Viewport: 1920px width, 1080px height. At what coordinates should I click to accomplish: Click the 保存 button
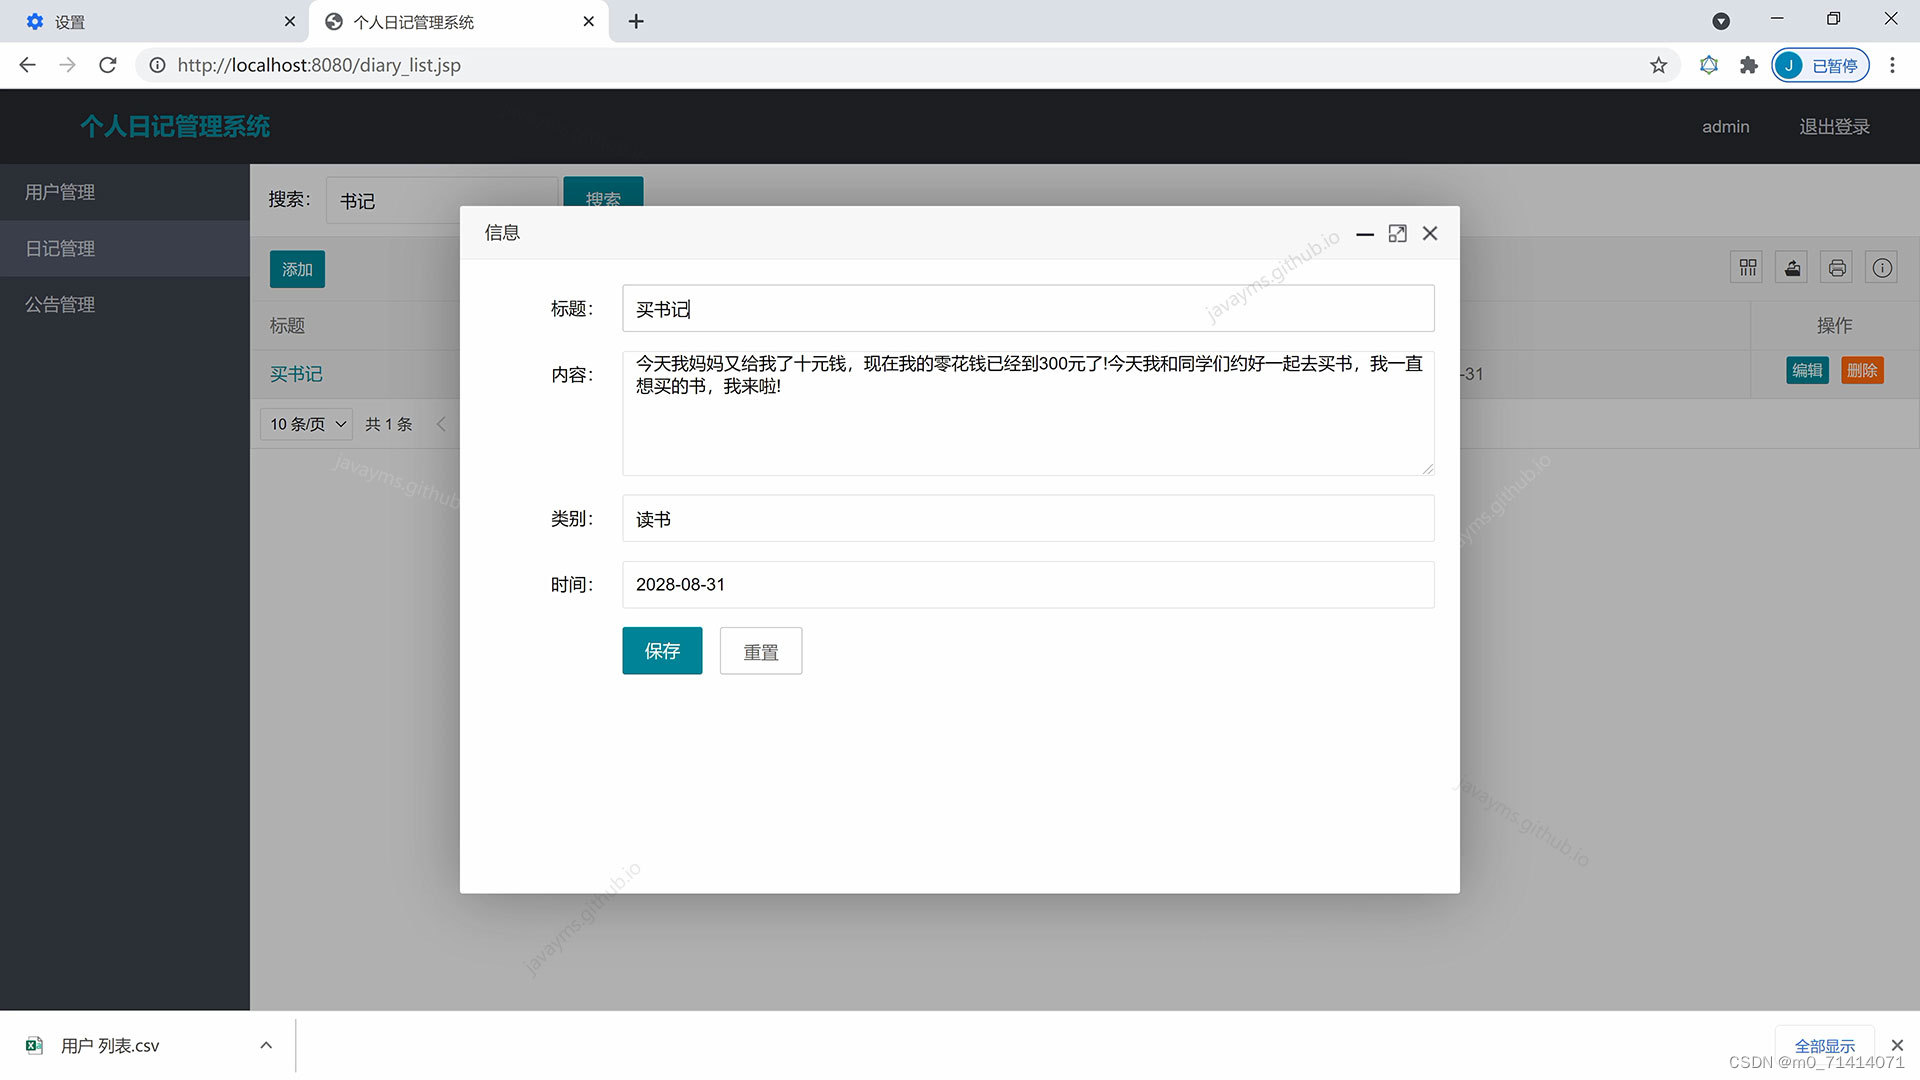pyautogui.click(x=662, y=651)
